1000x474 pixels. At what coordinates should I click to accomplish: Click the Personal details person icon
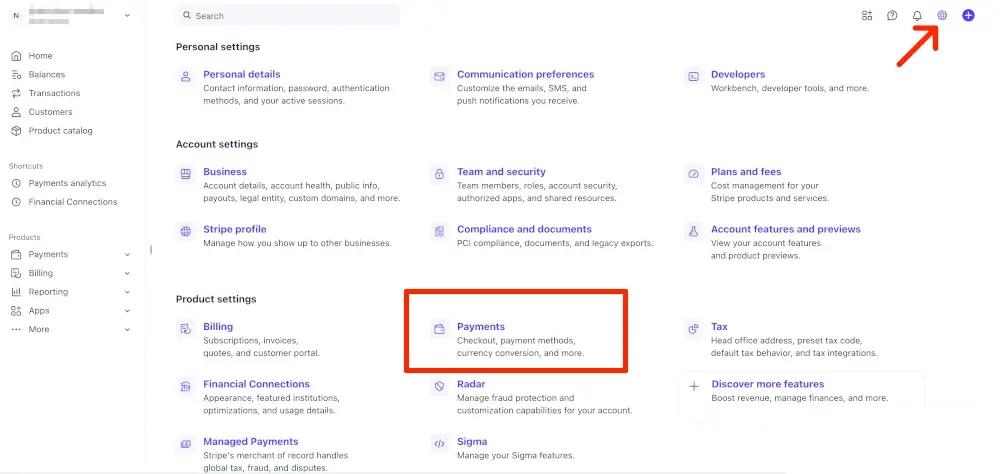(186, 77)
